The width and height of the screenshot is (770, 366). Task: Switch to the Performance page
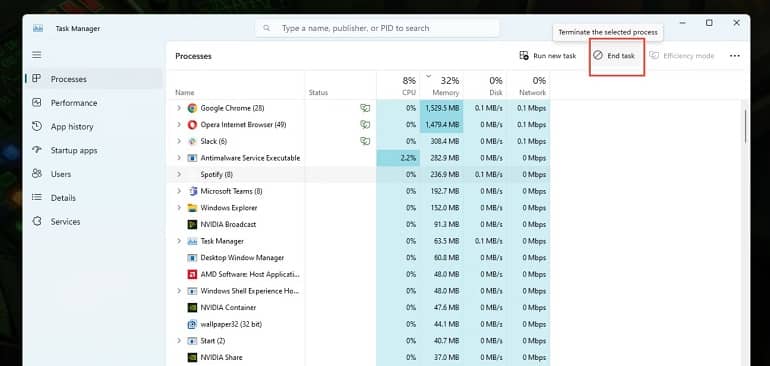[x=94, y=103]
